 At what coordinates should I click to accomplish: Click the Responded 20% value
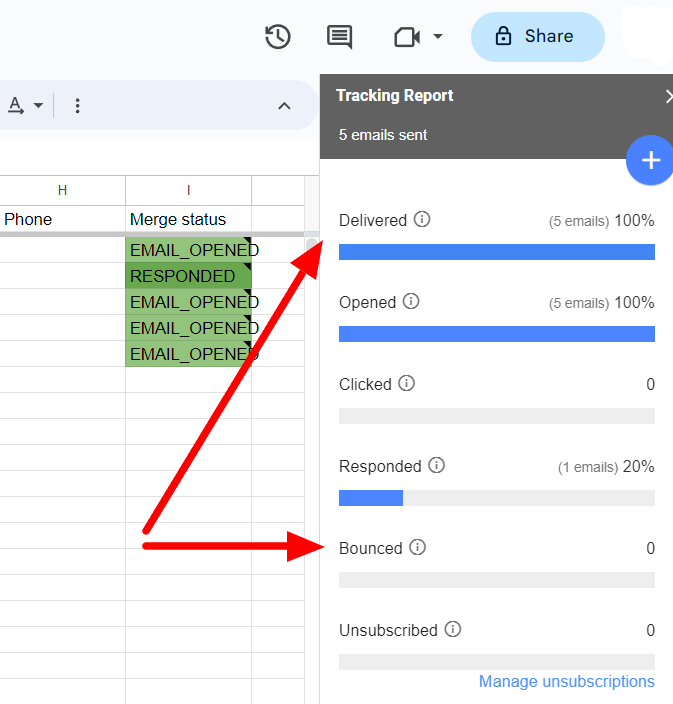[638, 466]
